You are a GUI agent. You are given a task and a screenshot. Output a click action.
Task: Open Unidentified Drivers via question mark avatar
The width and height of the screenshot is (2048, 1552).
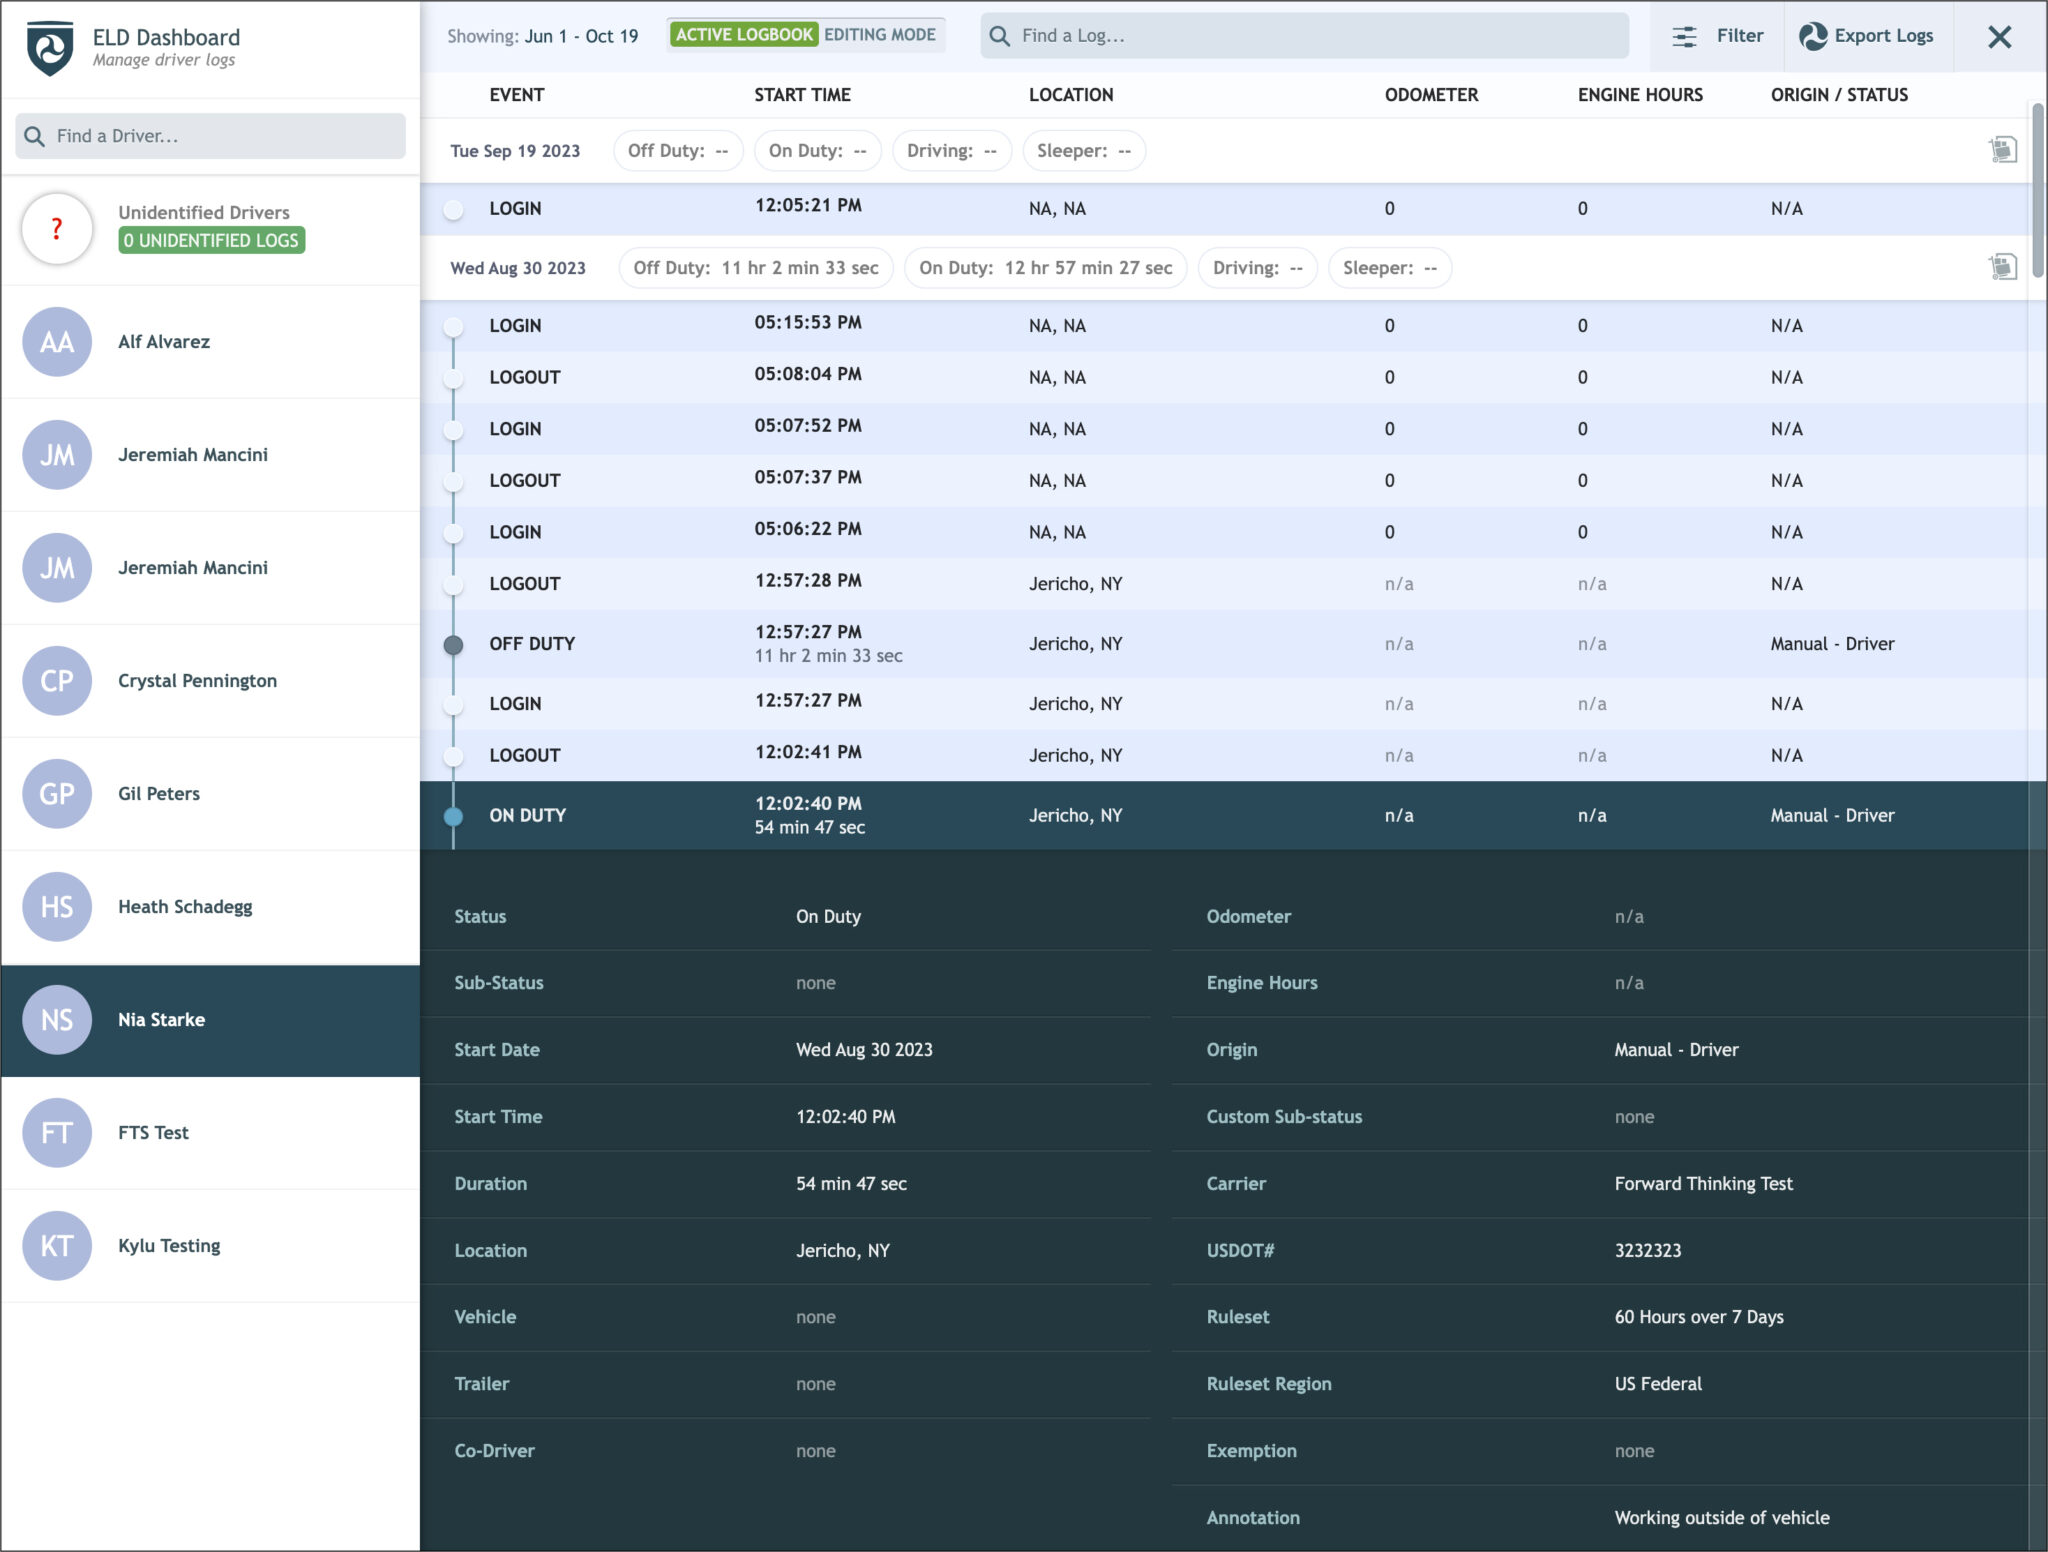point(57,230)
